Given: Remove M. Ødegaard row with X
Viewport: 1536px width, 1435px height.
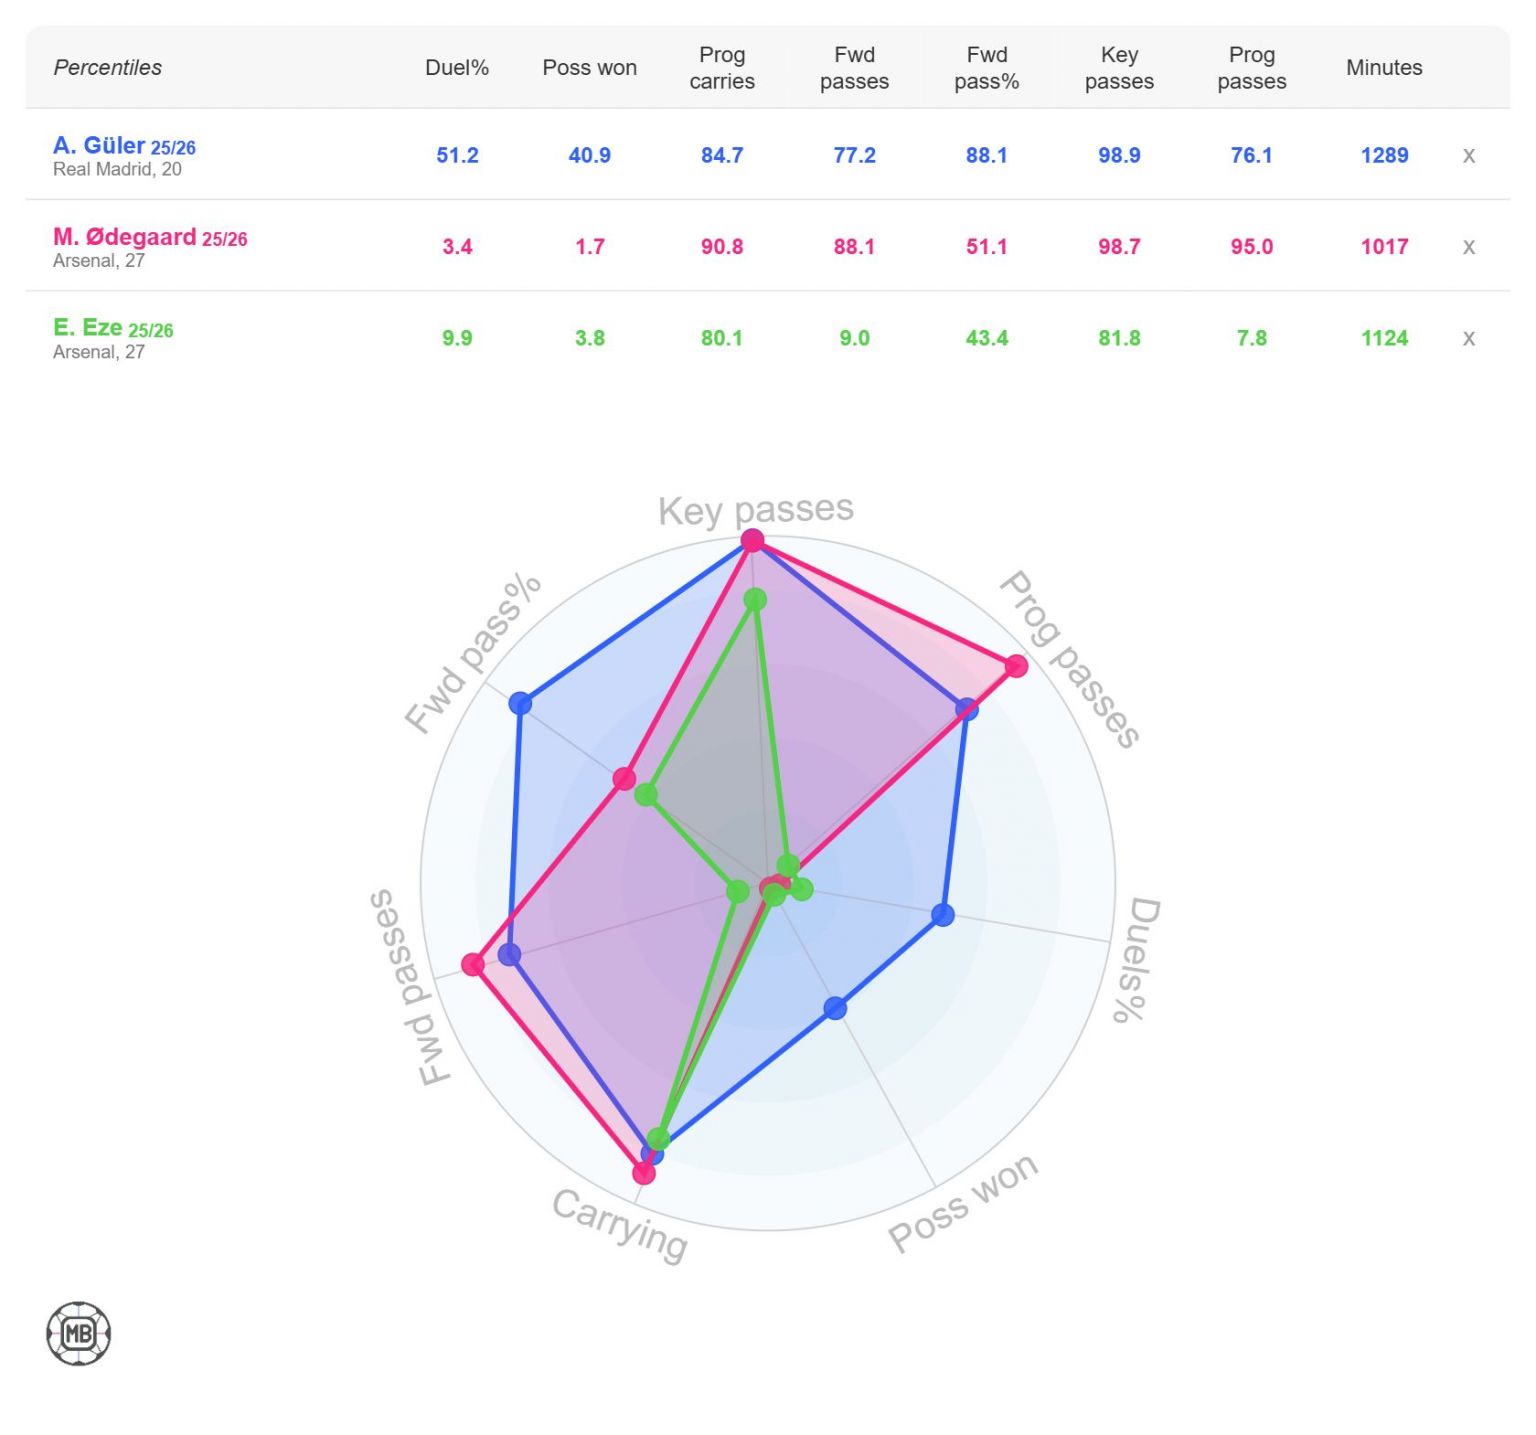Looking at the screenshot, I should click(x=1468, y=247).
